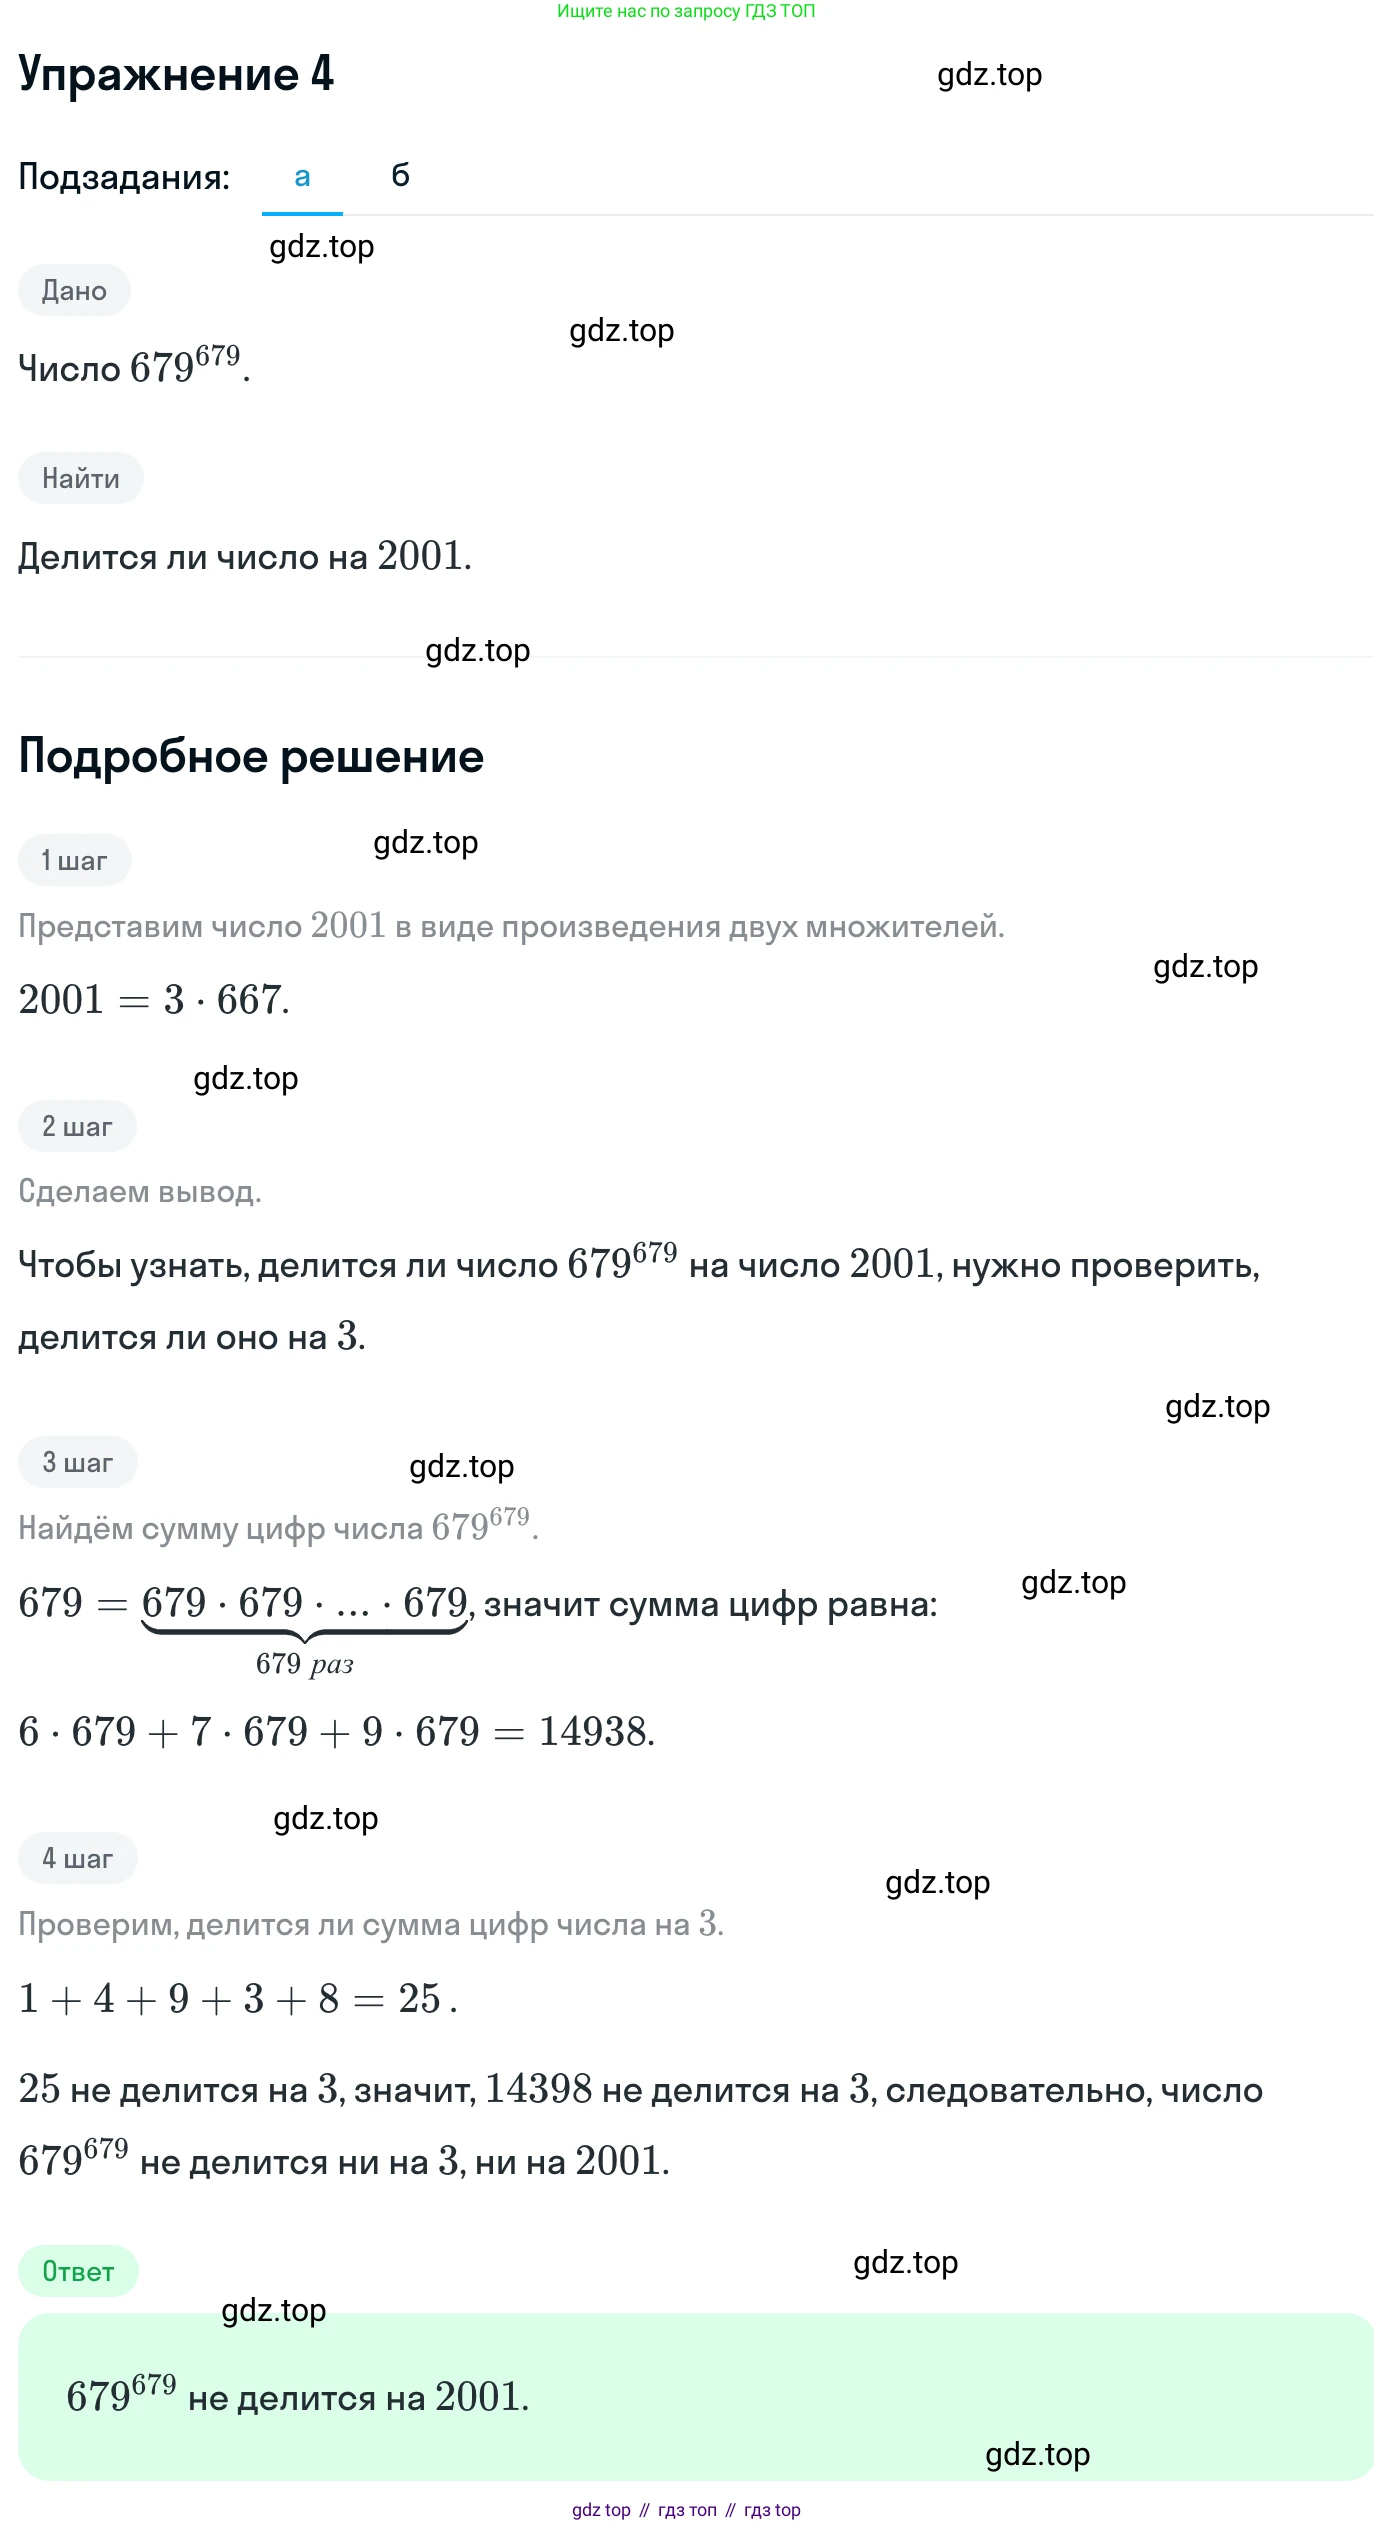
Task: Select the «Найти» label chip
Action: coord(80,478)
